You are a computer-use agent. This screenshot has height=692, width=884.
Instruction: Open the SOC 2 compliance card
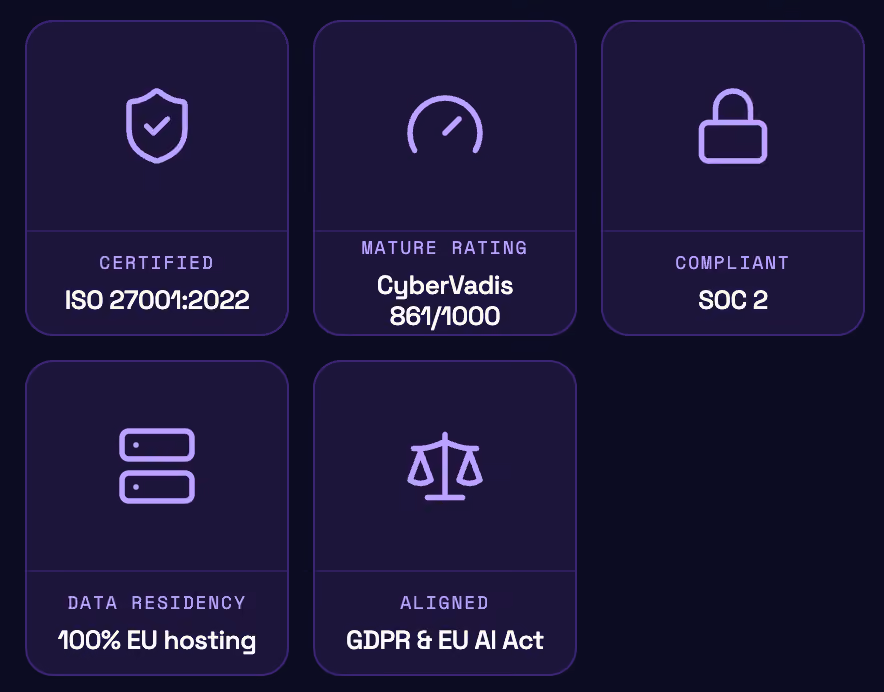tap(732, 178)
